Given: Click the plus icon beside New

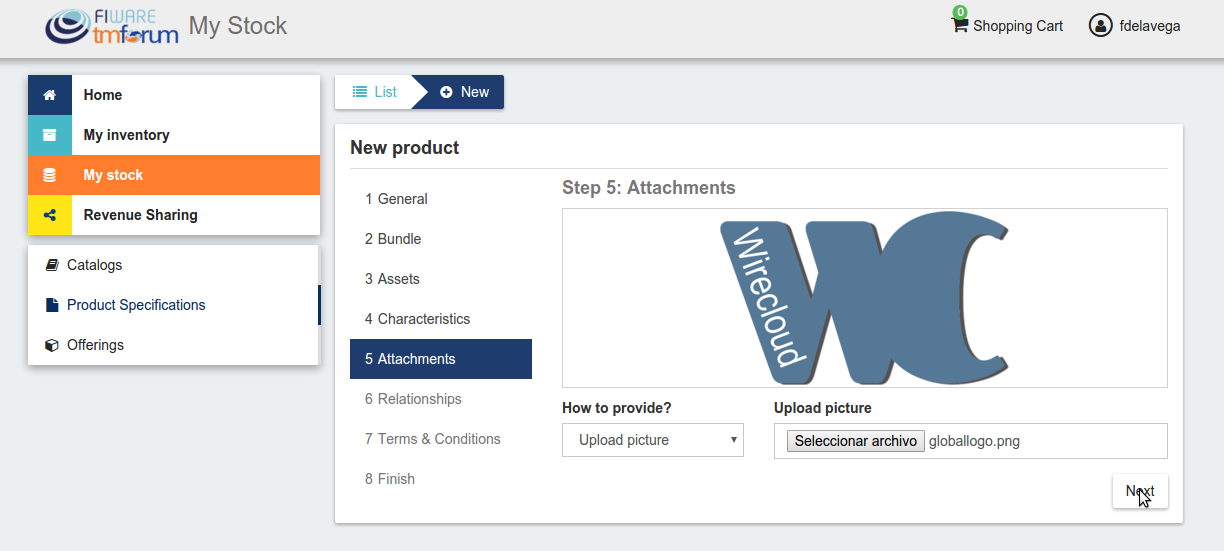Looking at the screenshot, I should point(446,92).
